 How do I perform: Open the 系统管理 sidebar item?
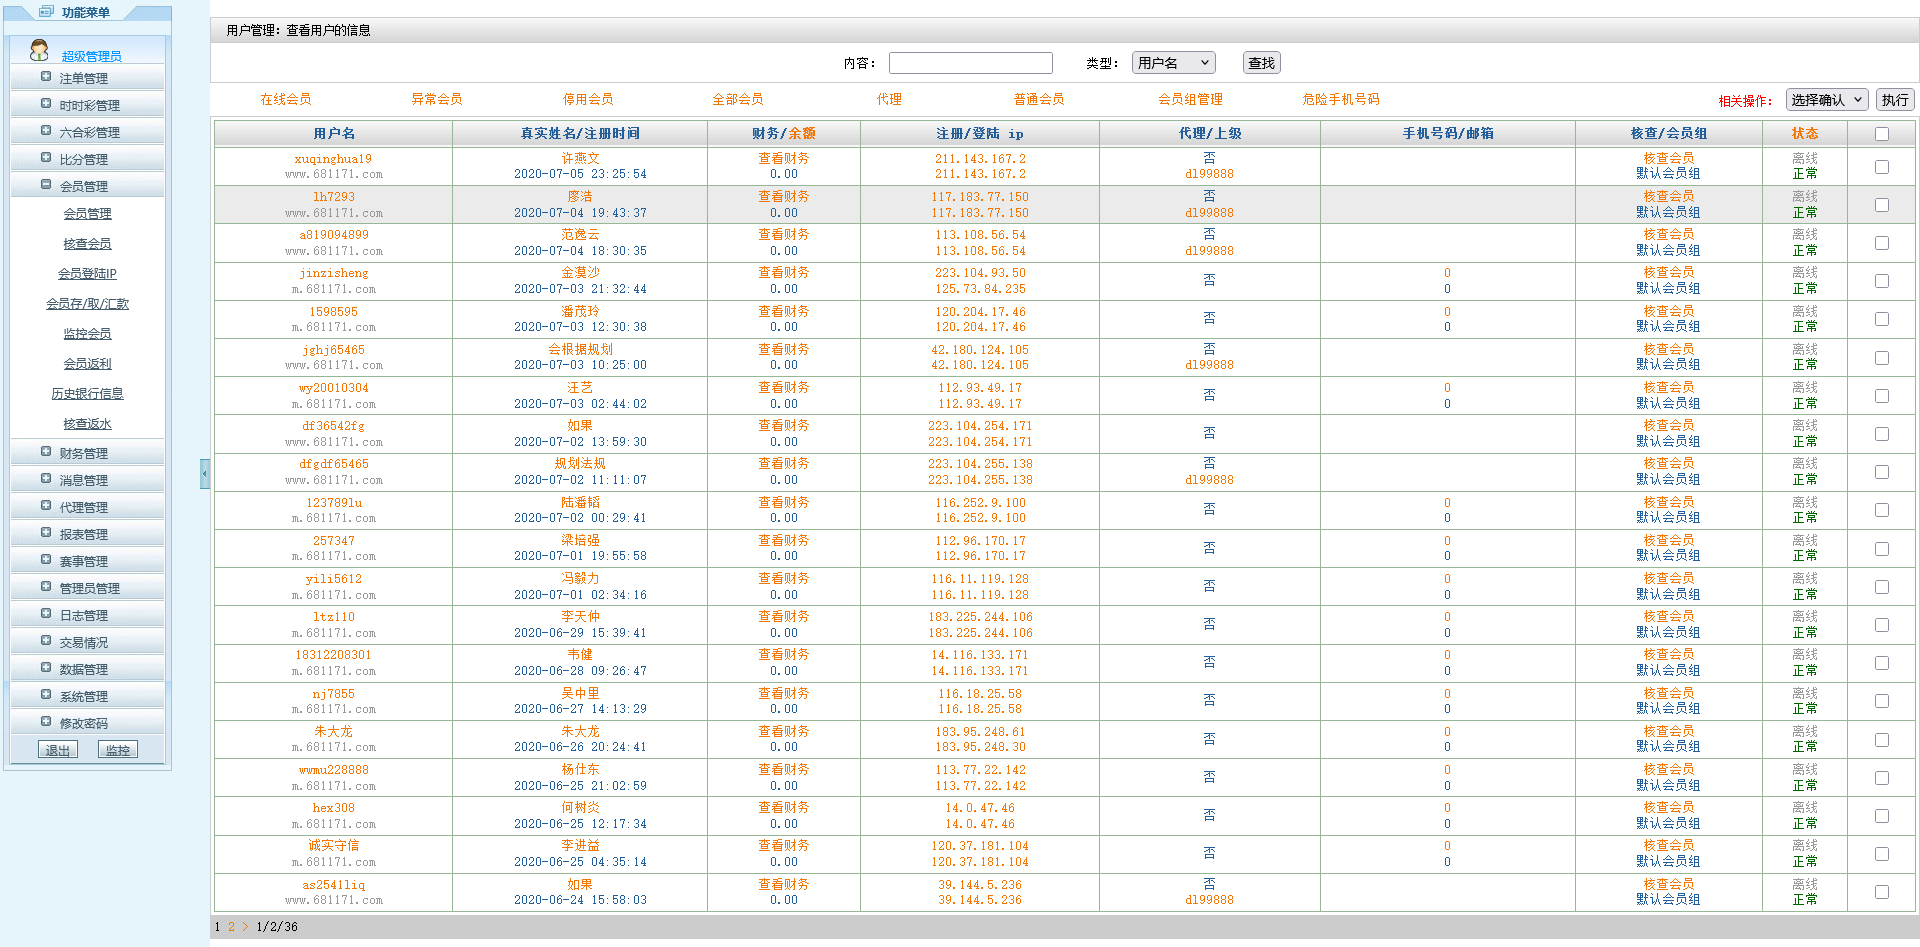pos(43,695)
